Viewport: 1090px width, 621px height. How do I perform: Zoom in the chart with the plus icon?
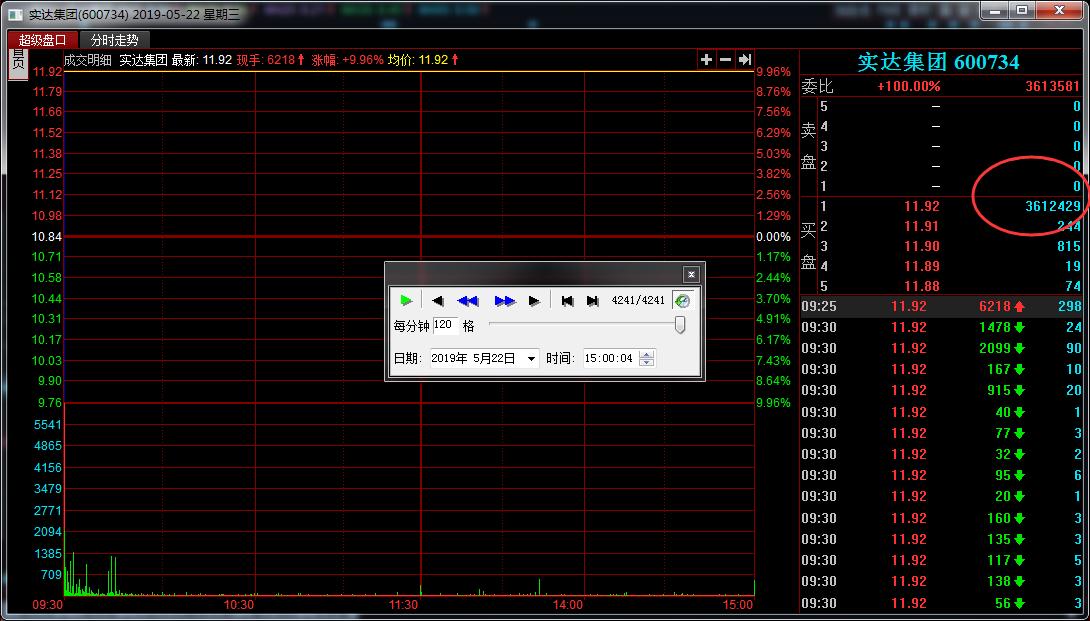click(706, 60)
